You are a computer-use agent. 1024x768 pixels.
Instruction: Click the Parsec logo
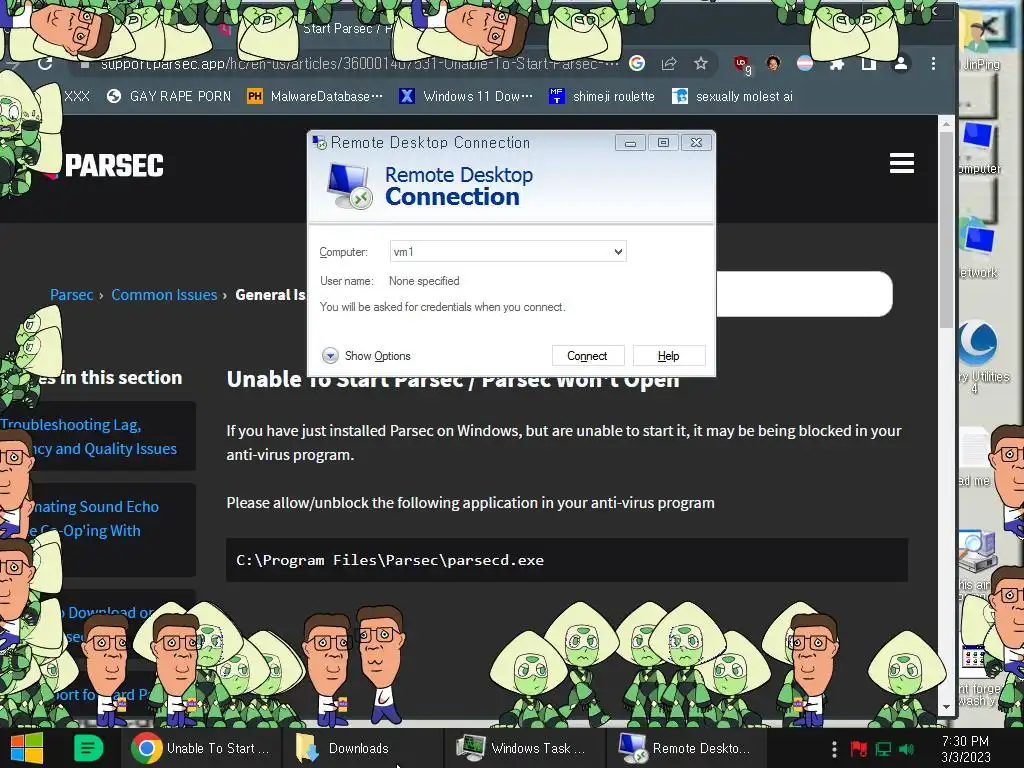[106, 165]
